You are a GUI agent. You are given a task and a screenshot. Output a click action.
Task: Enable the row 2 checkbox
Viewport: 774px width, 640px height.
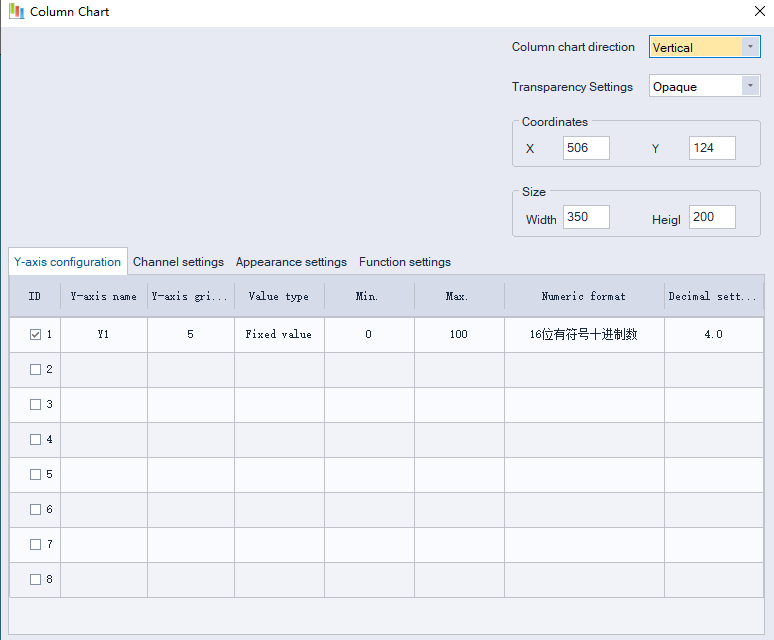pos(36,370)
